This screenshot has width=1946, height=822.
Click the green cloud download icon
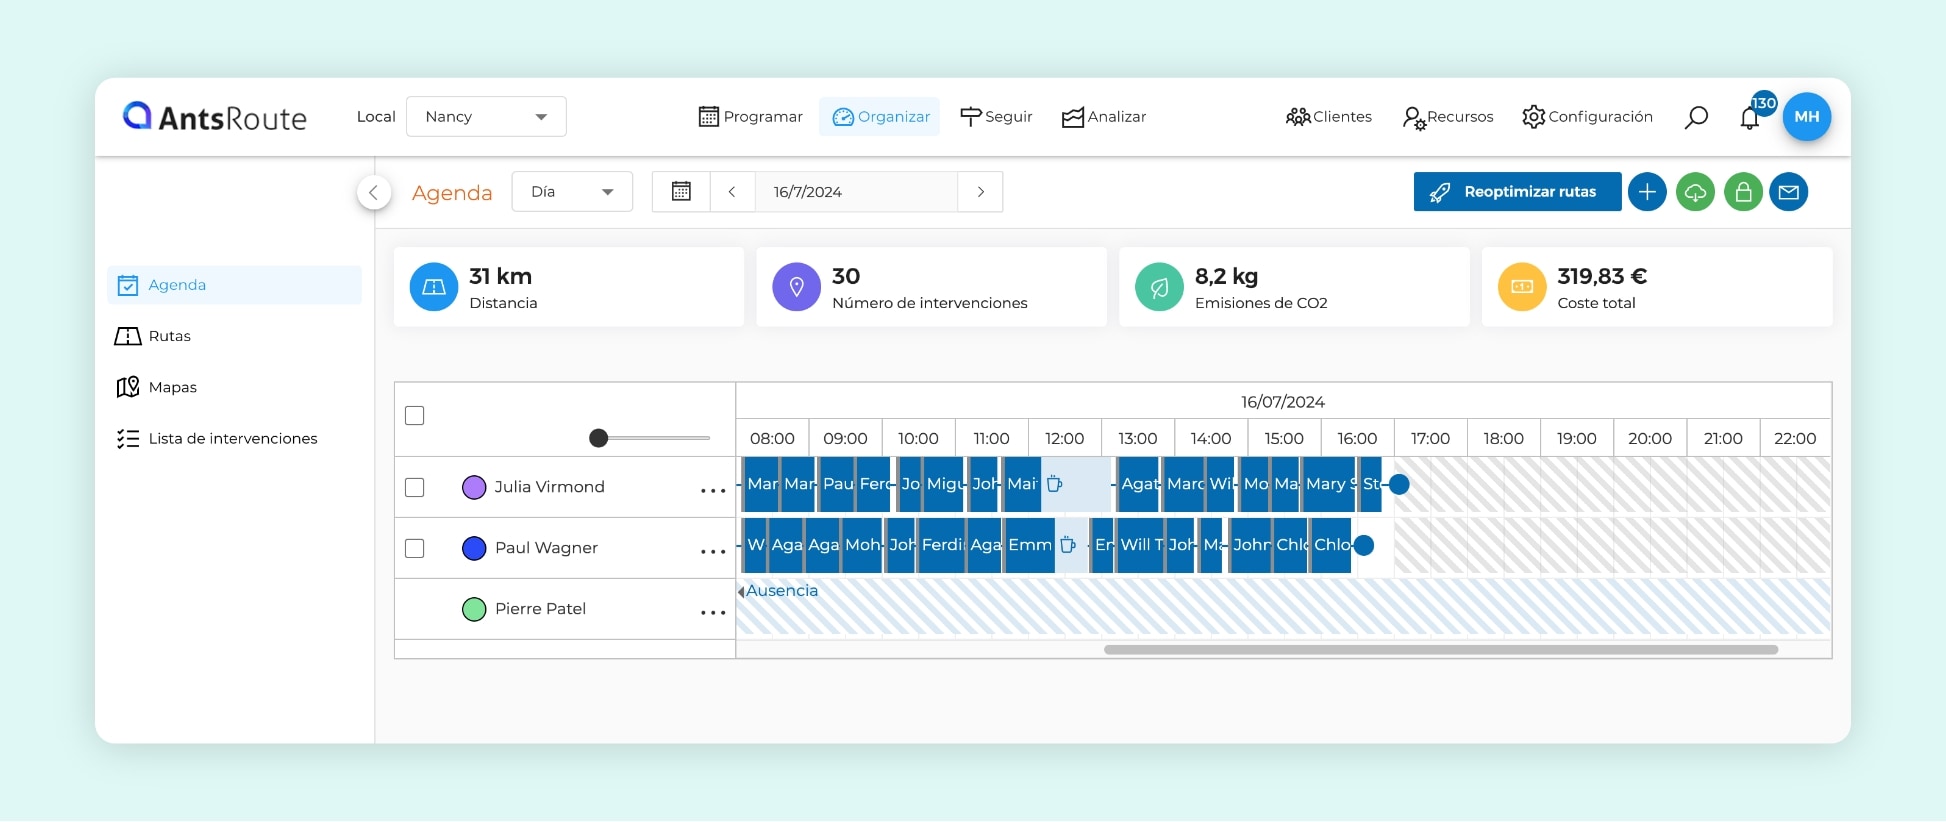[x=1695, y=192]
